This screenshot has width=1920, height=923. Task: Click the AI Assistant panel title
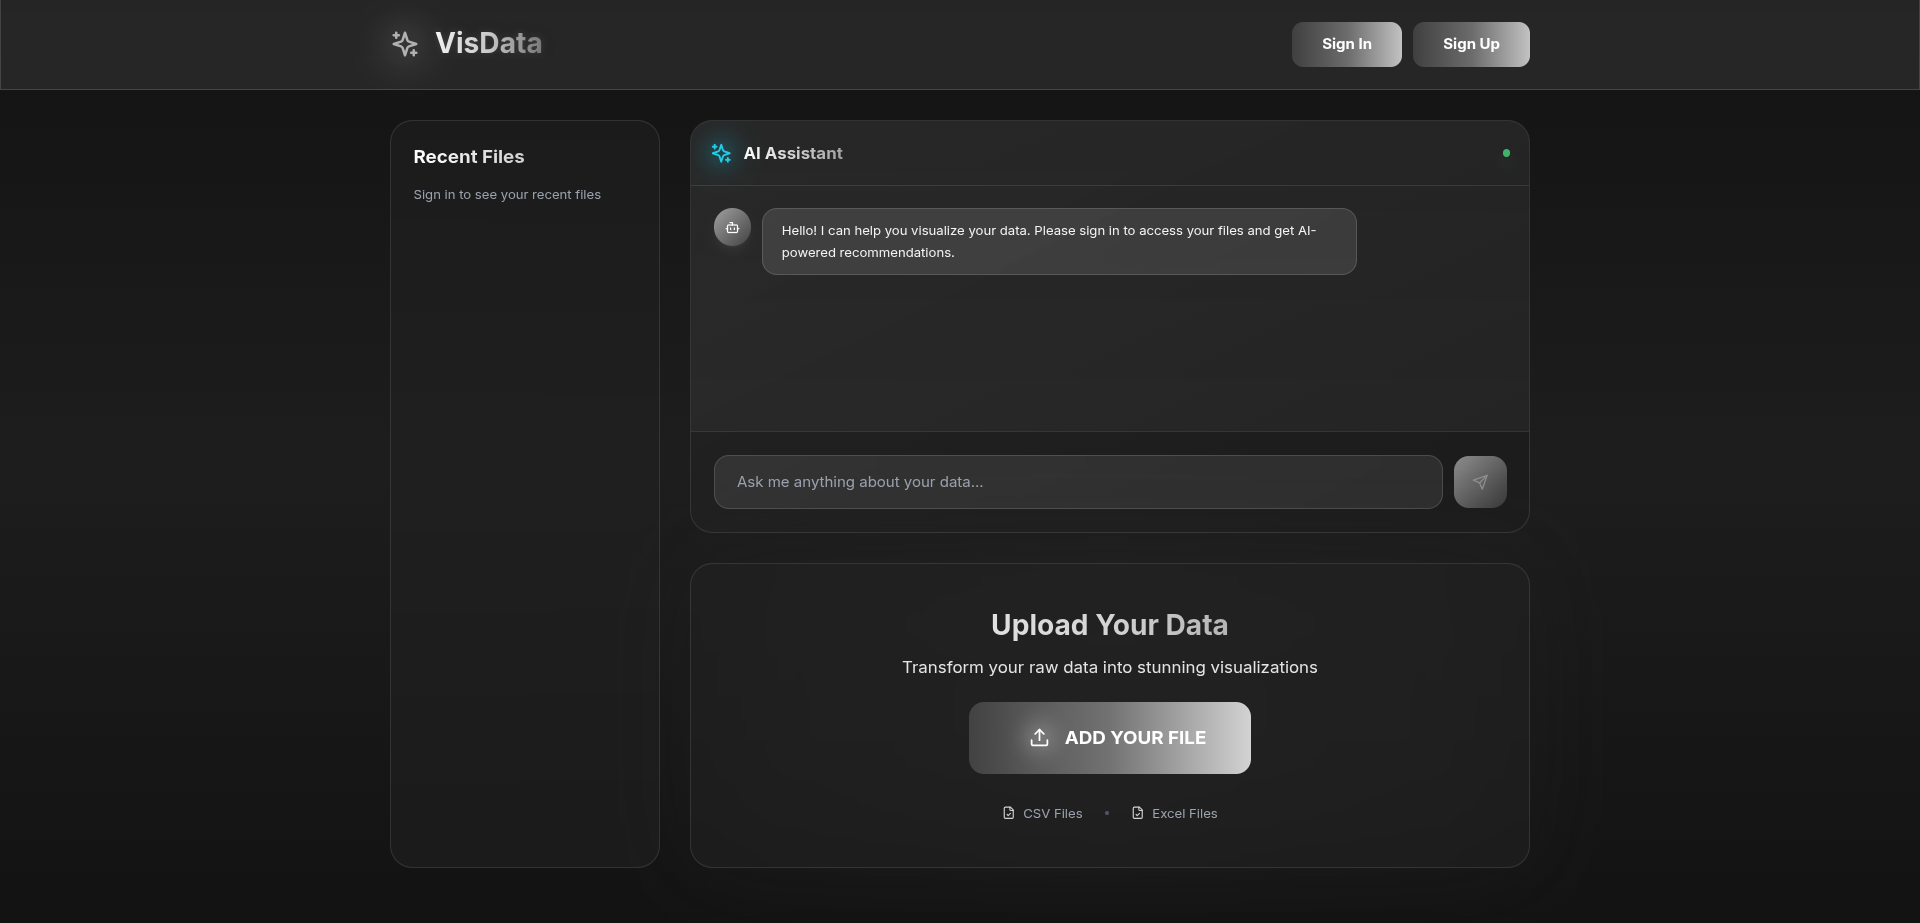pos(792,153)
